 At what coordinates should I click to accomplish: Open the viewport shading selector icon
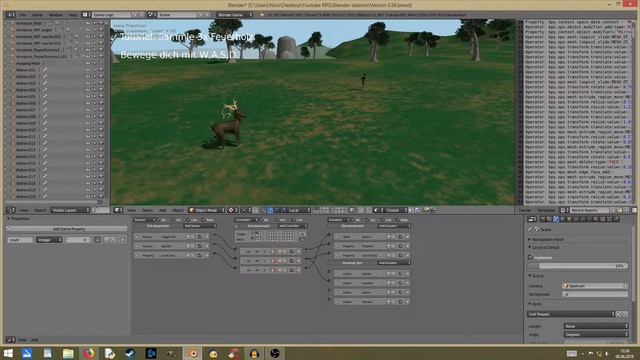coord(233,210)
